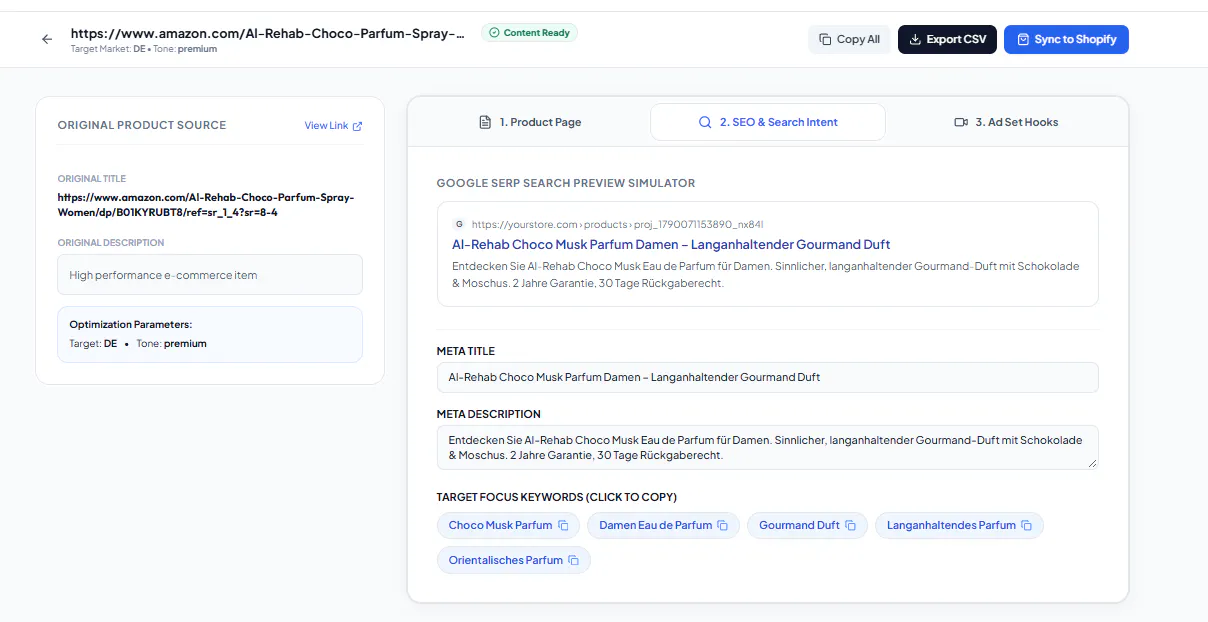Copy icon on Langanhaltendes Parfum chip

[x=1026, y=525]
